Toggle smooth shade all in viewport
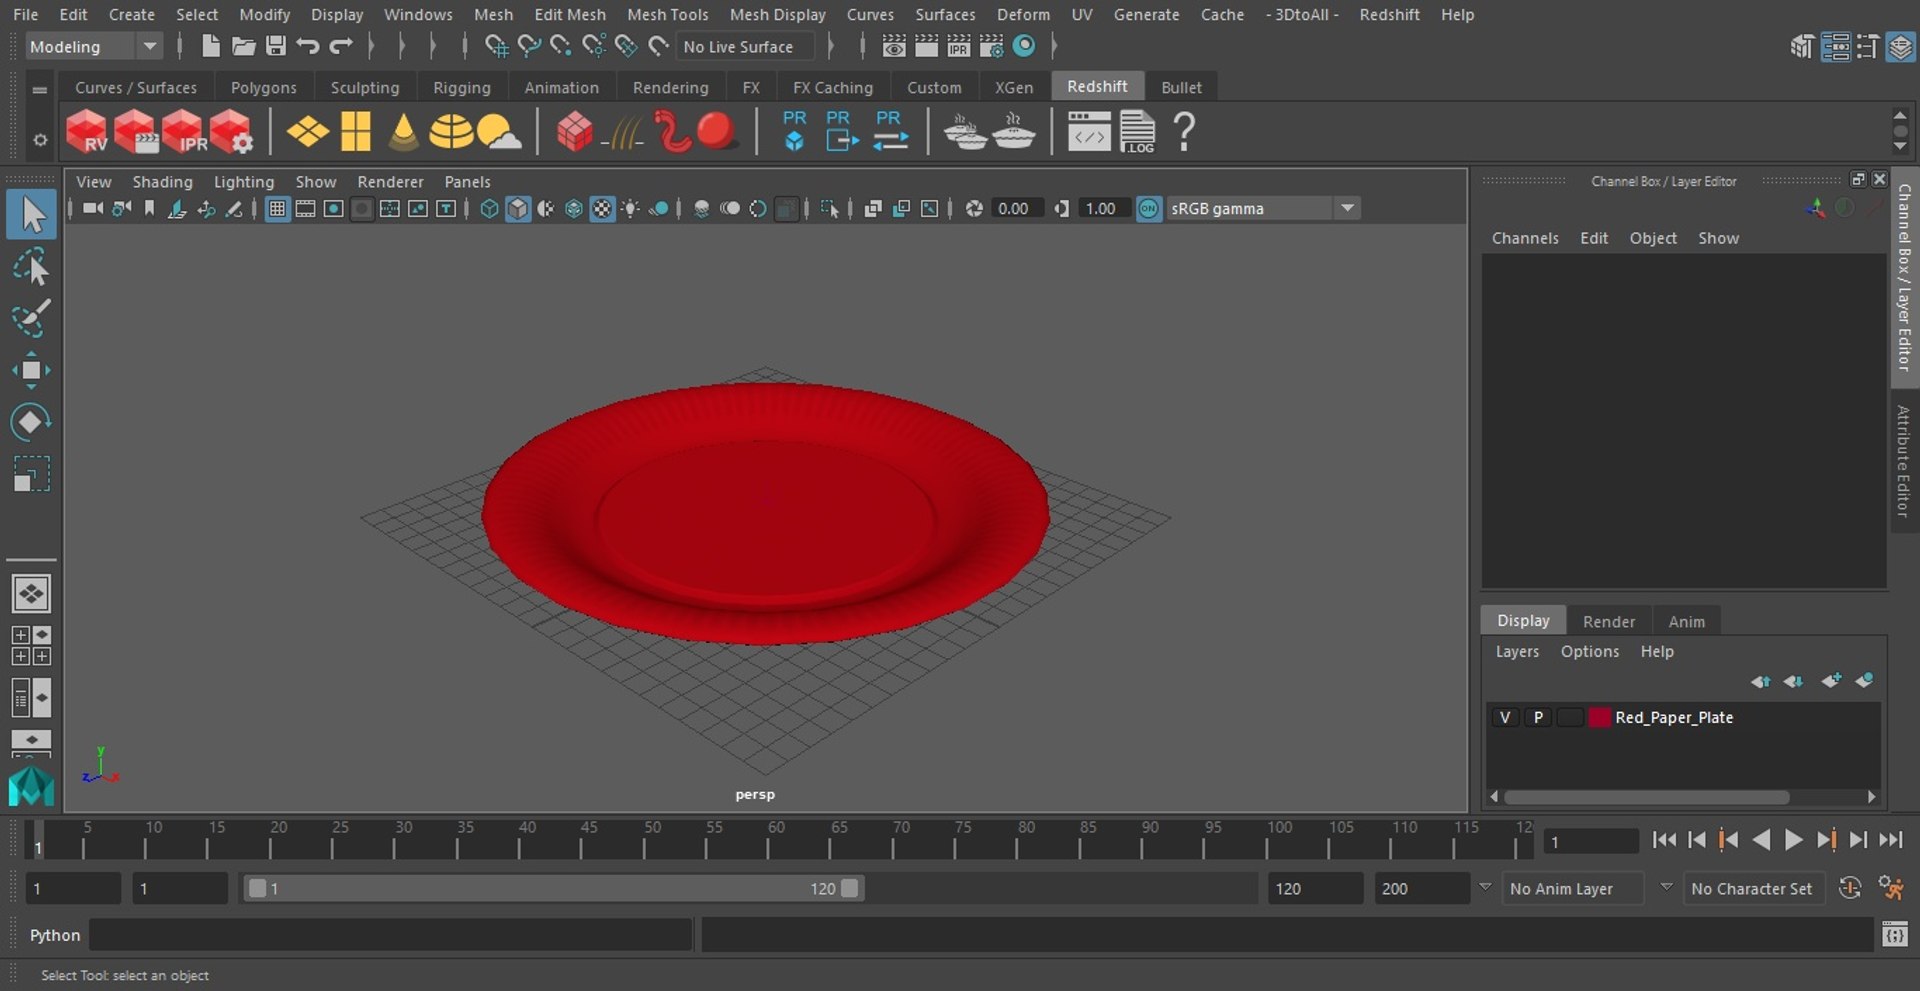Image resolution: width=1920 pixels, height=991 pixels. 517,208
